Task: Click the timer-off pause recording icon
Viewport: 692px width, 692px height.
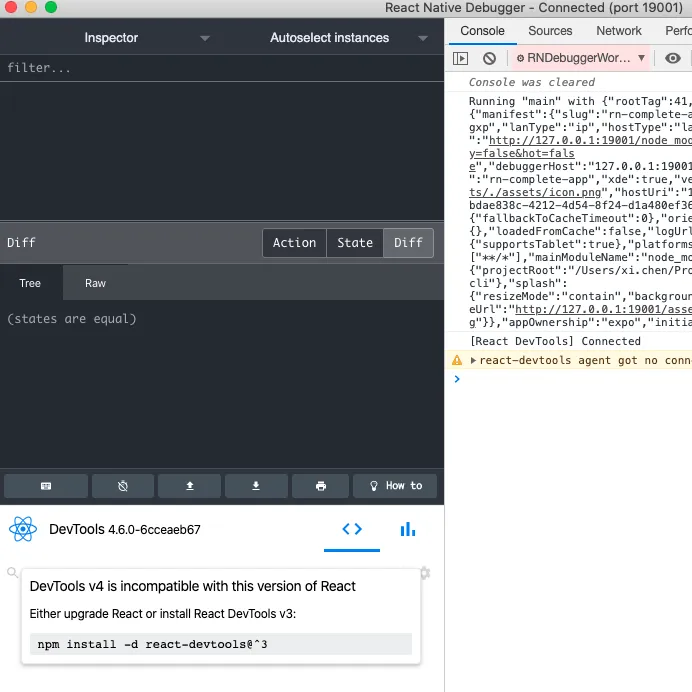Action: click(x=123, y=486)
